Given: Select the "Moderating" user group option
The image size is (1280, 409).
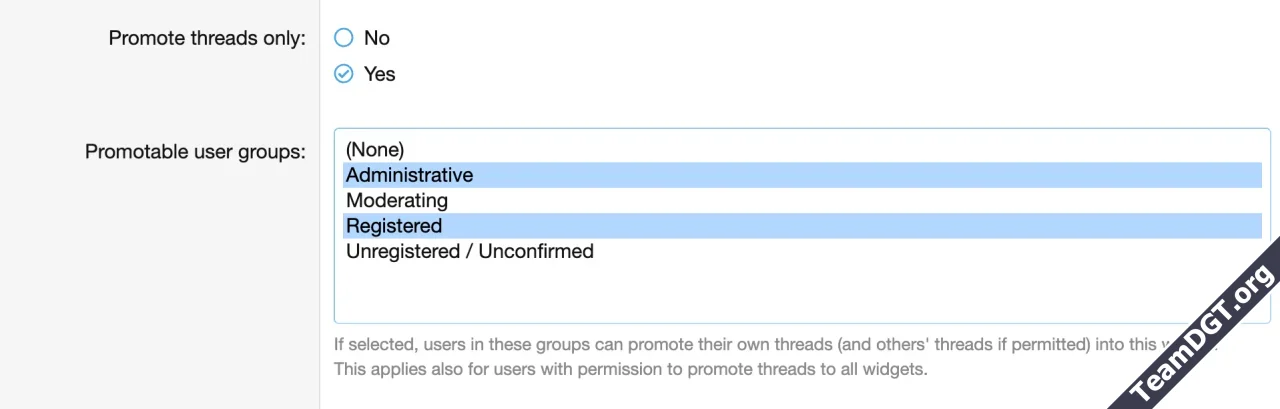Looking at the screenshot, I should click(x=397, y=201).
